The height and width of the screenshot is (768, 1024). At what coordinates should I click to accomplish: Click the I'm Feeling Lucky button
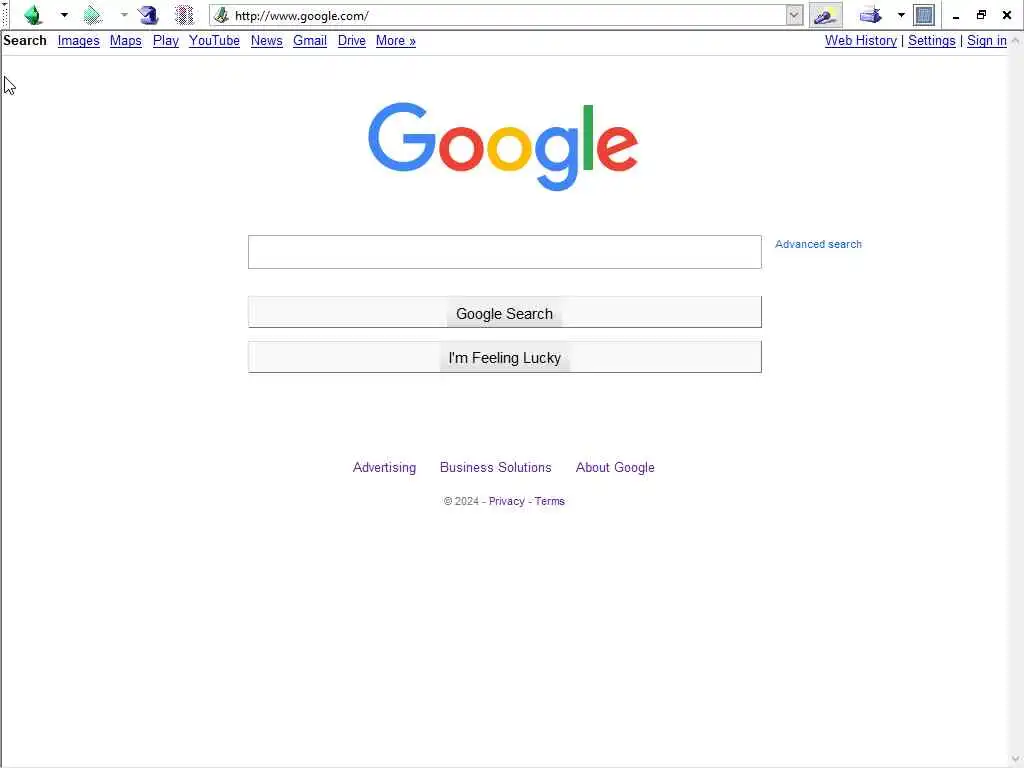click(x=504, y=357)
